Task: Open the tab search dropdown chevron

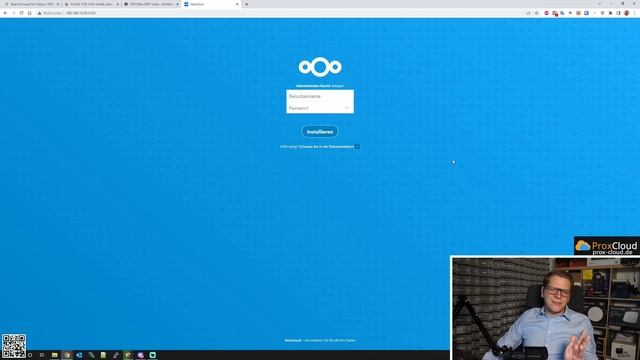Action: pos(600,3)
